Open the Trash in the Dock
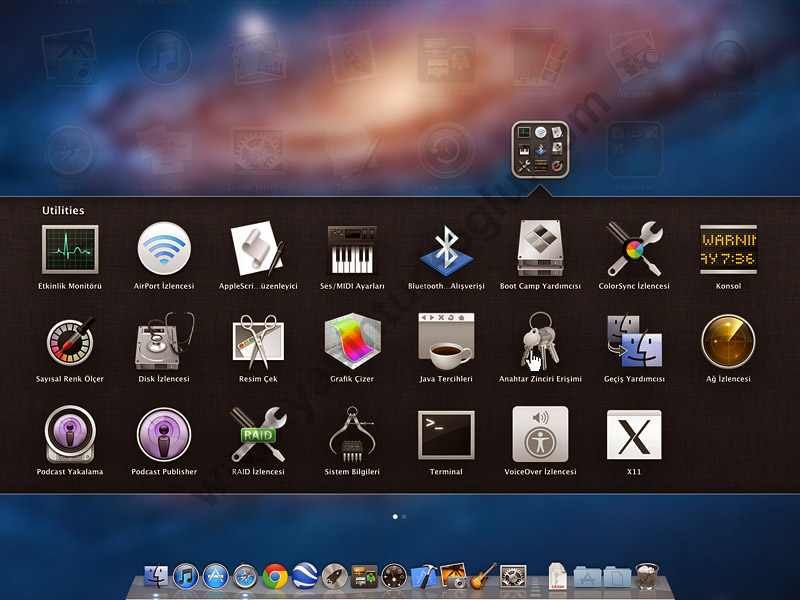 tap(647, 577)
